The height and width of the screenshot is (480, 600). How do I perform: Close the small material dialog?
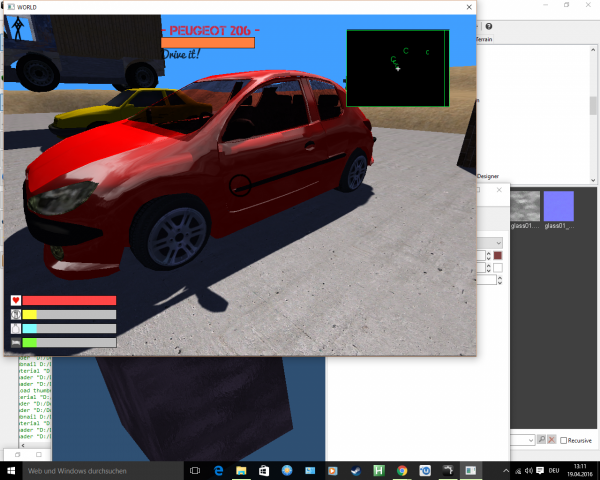pos(501,188)
